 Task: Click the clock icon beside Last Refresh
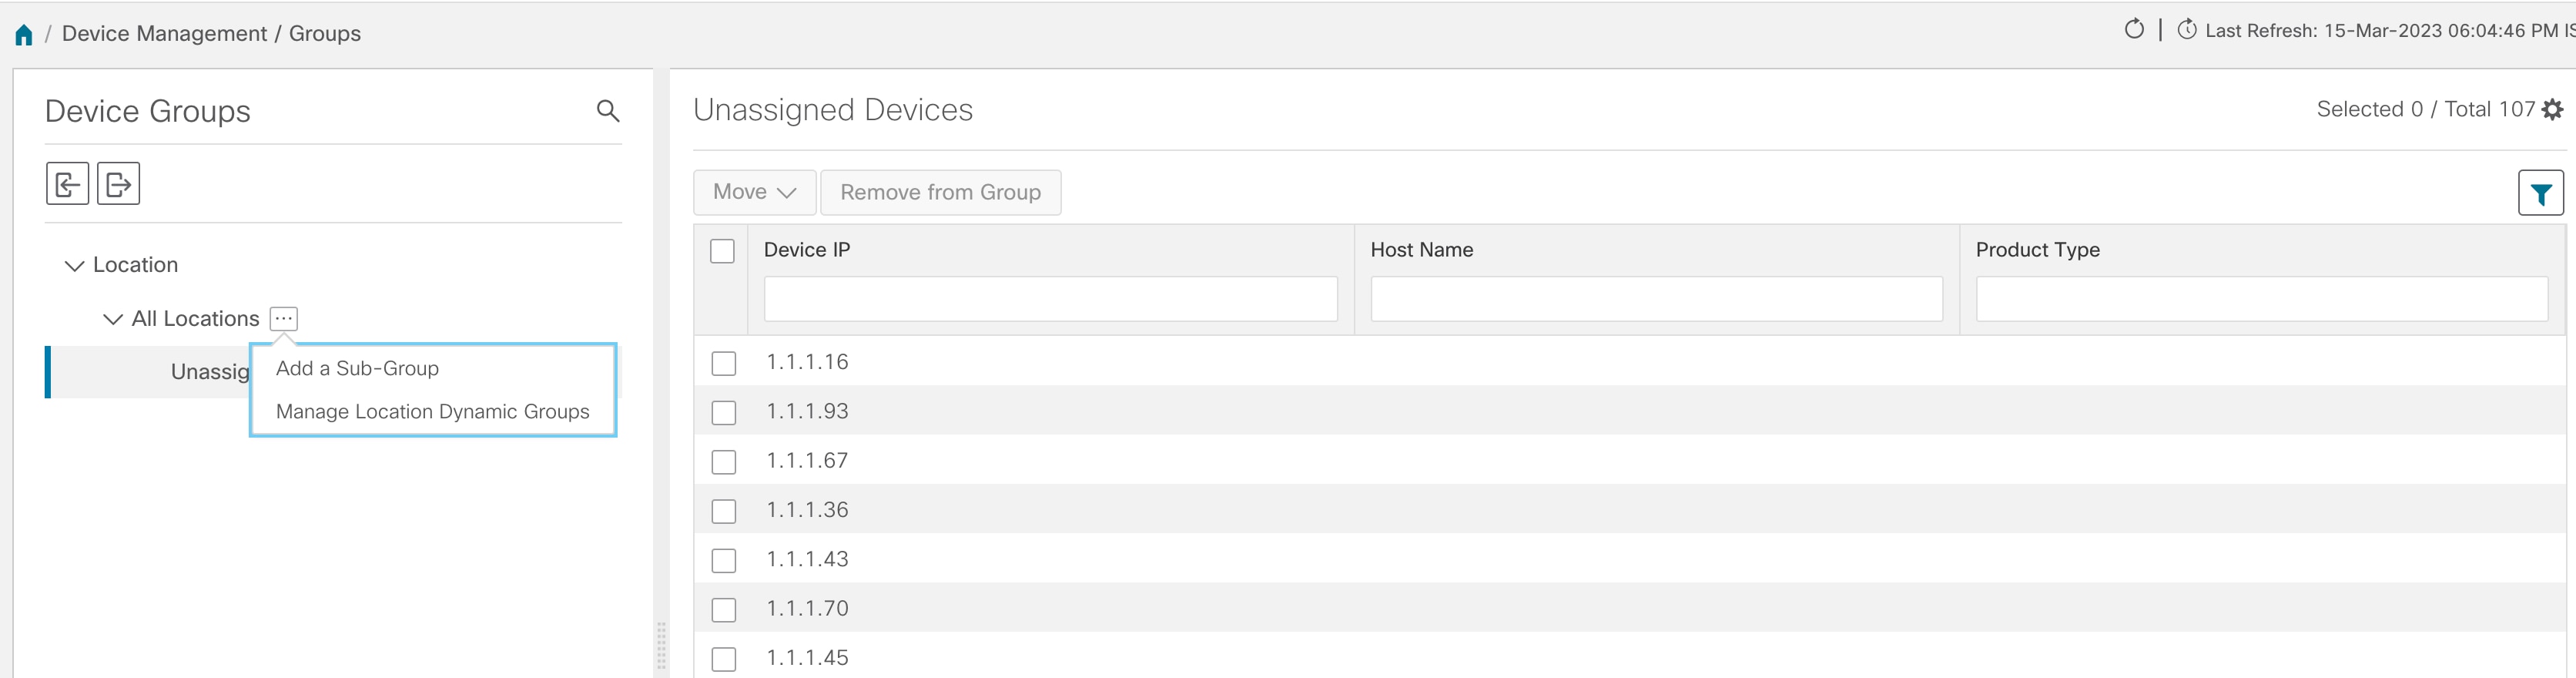pyautogui.click(x=2187, y=30)
